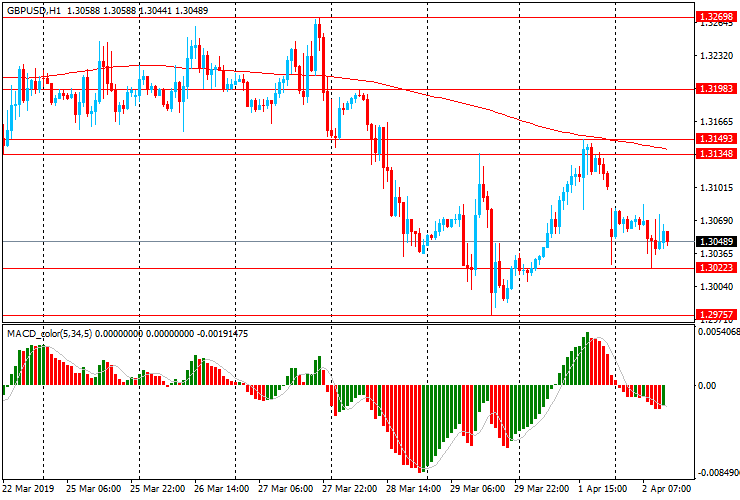The image size is (740, 500).
Task: Click the 1.31665 price scale value
Action: [x=716, y=122]
